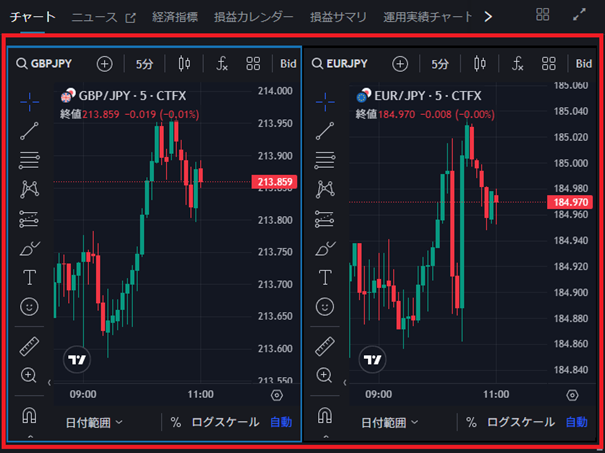Open chart settings gear on EURJPY chart

tap(572, 395)
